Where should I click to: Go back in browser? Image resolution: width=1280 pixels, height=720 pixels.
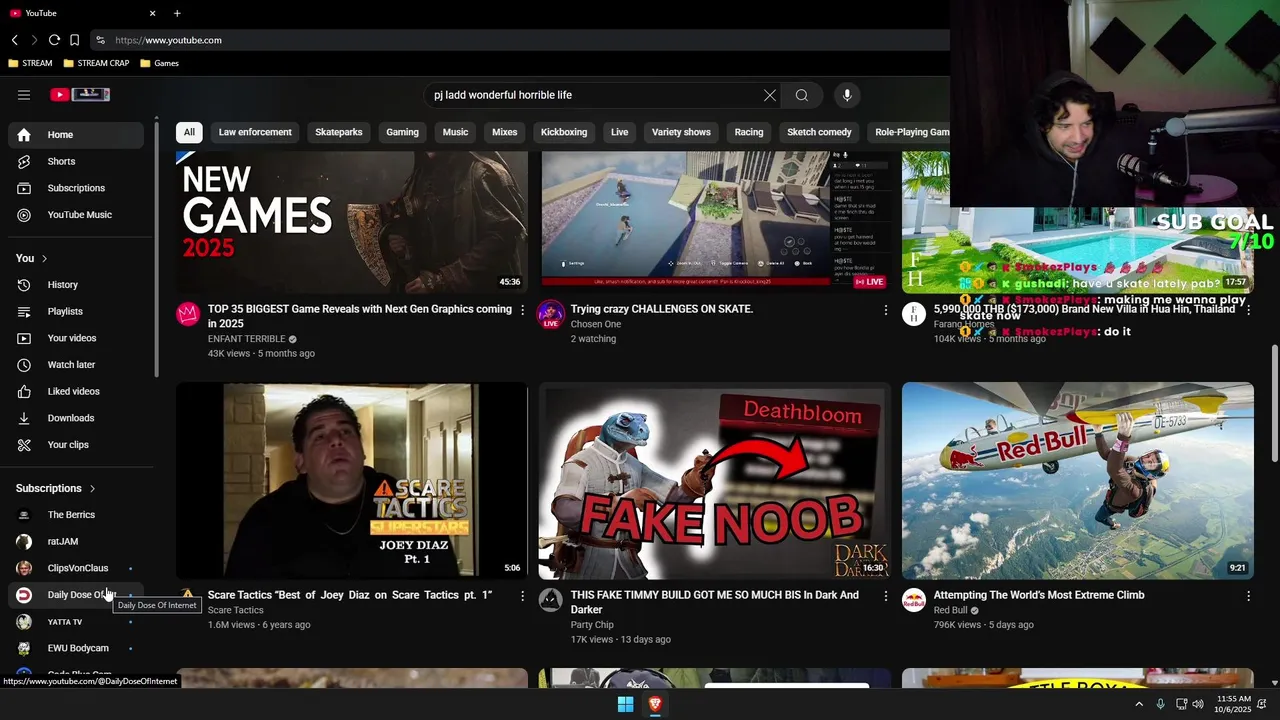click(x=15, y=40)
